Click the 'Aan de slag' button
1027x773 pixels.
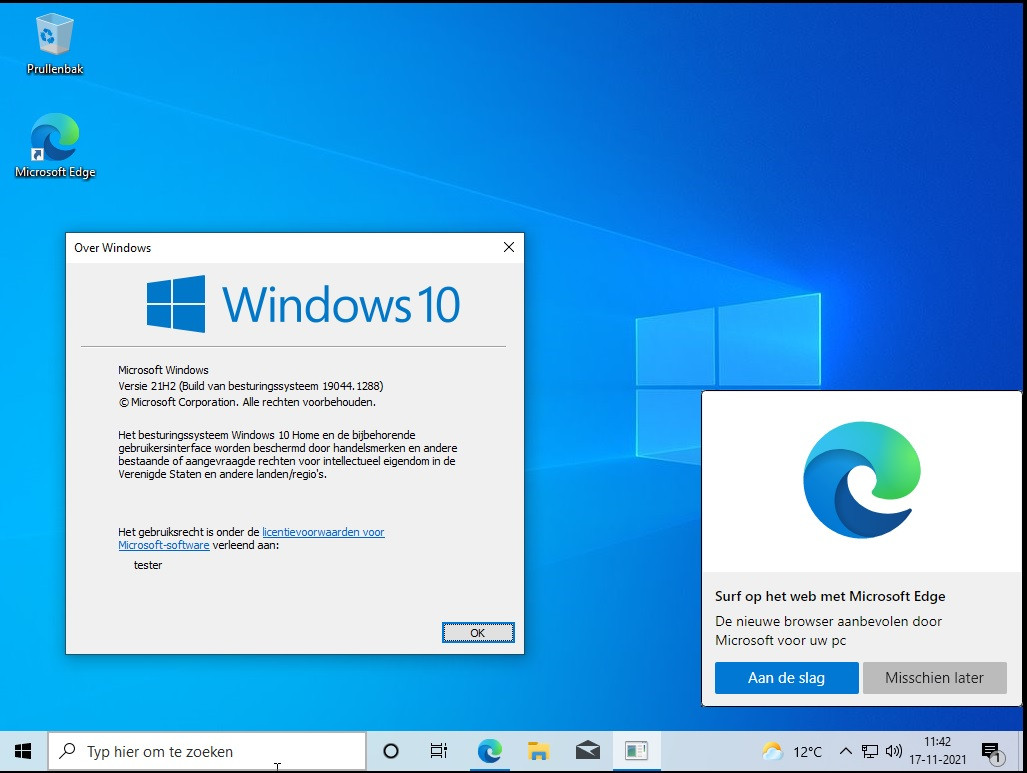787,678
